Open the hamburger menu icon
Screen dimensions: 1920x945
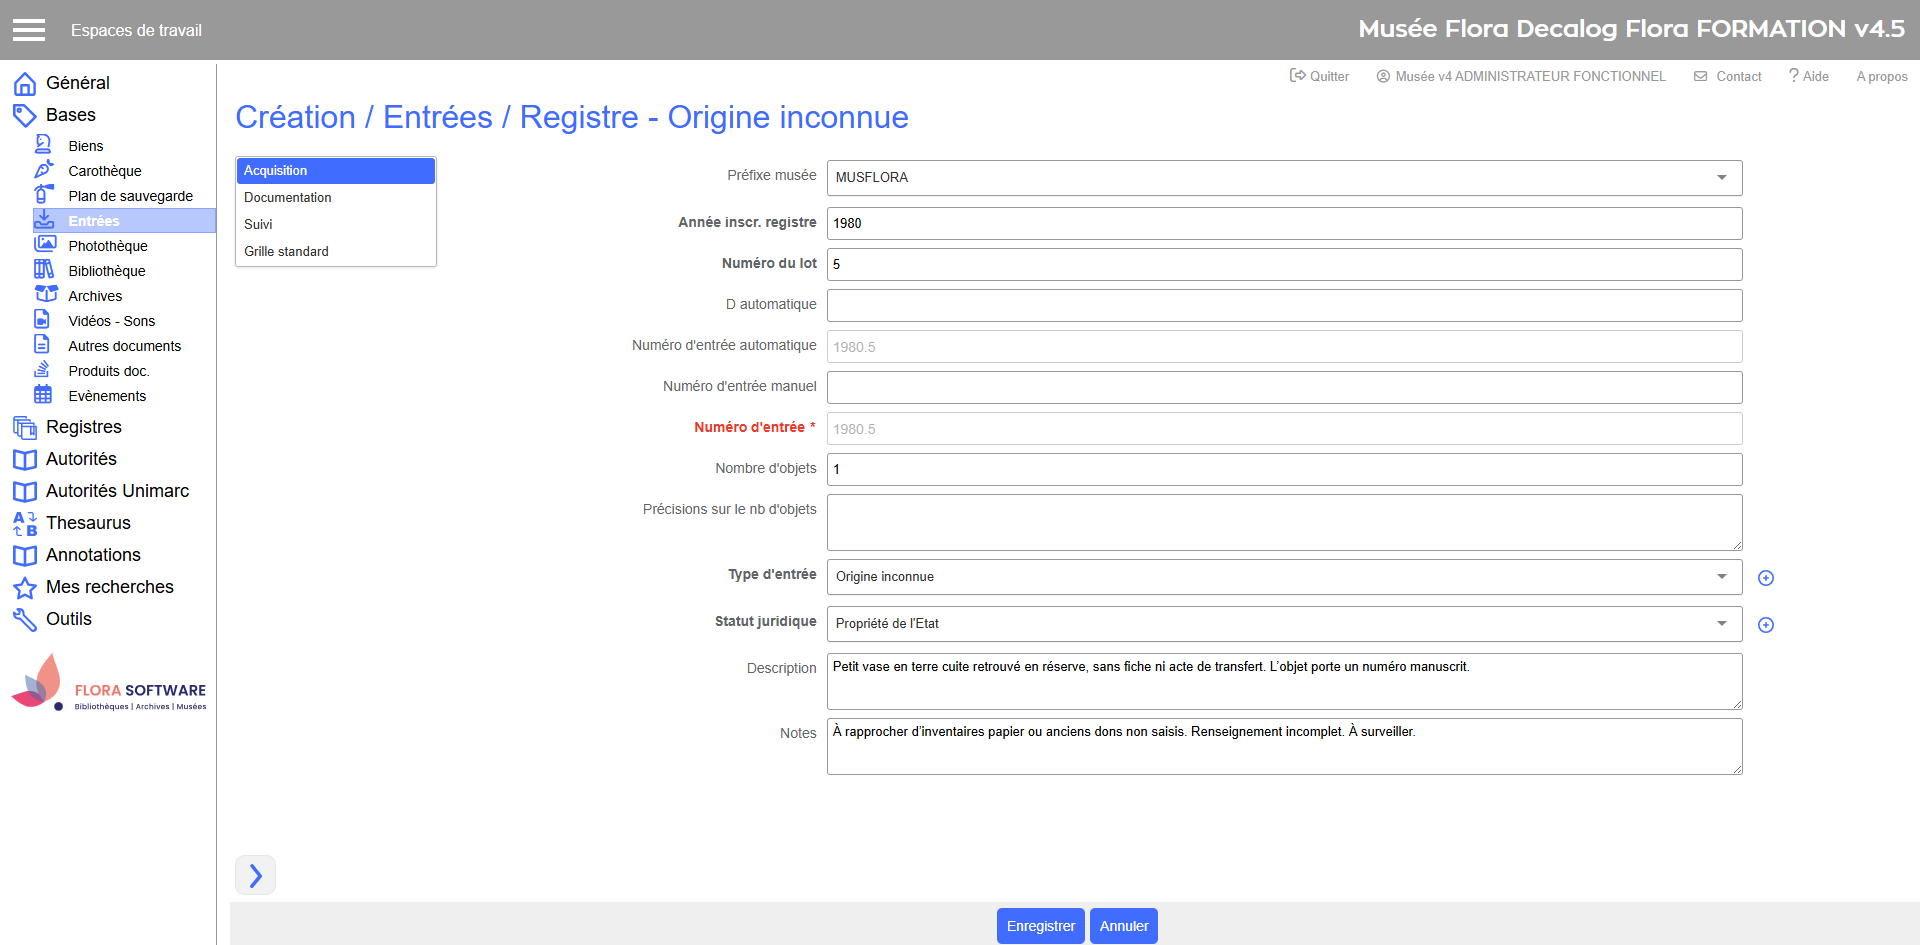(x=29, y=30)
